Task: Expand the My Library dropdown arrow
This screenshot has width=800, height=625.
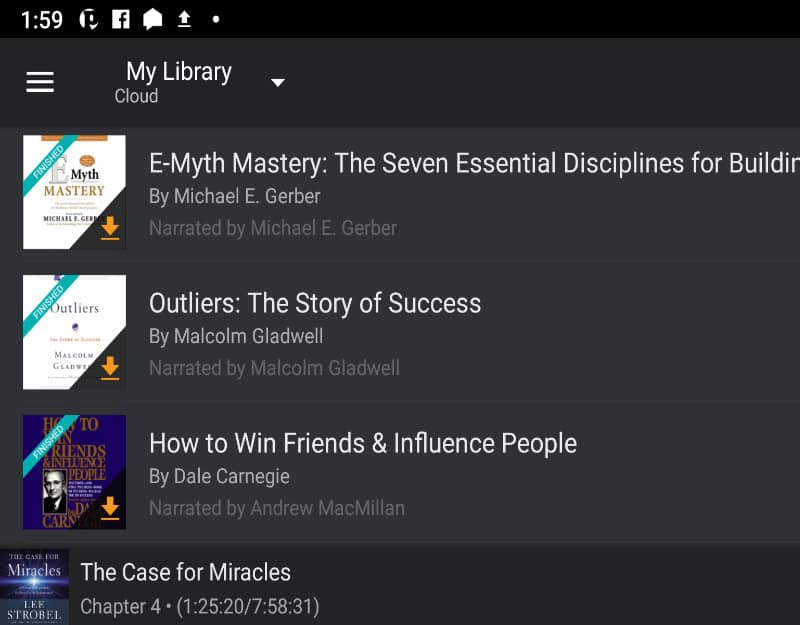Action: click(278, 82)
